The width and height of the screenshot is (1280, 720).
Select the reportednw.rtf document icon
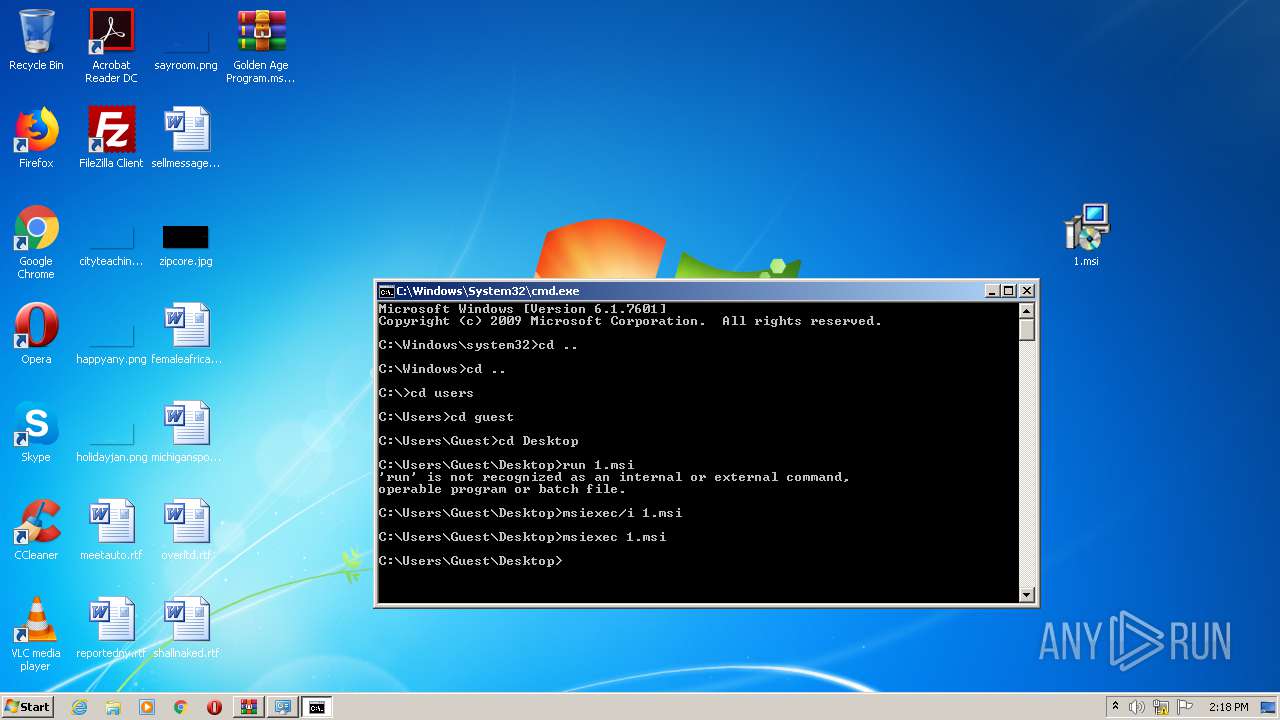tap(111, 628)
